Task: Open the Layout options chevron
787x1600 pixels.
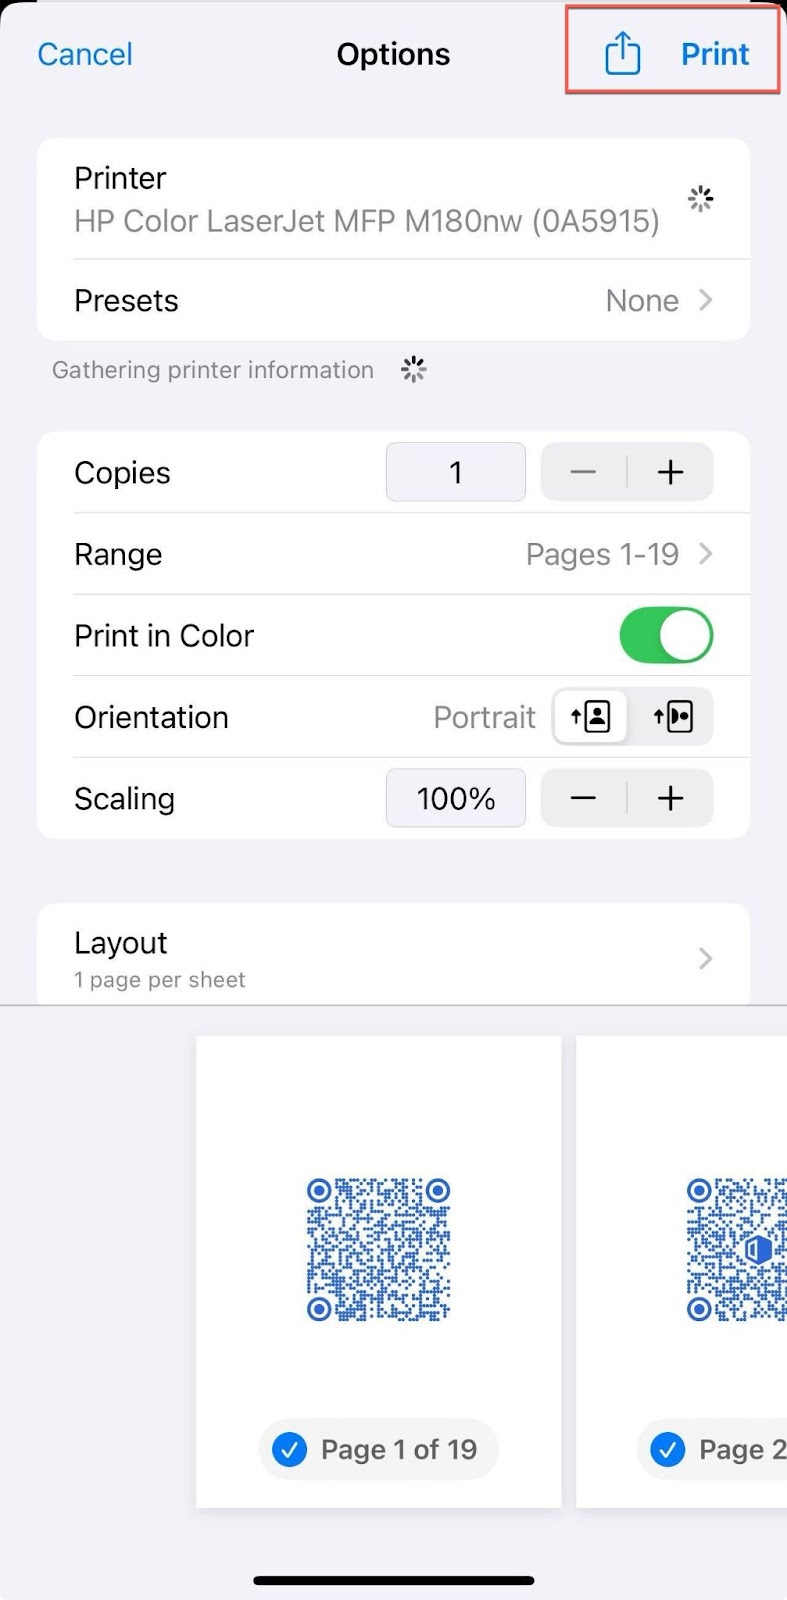Action: (705, 958)
